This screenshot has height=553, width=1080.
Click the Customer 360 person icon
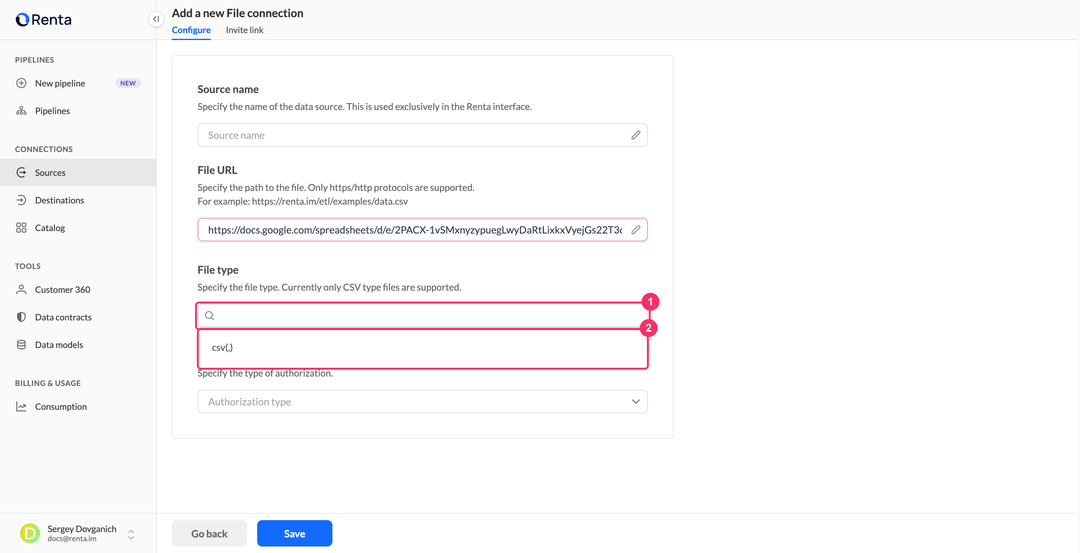point(21,290)
